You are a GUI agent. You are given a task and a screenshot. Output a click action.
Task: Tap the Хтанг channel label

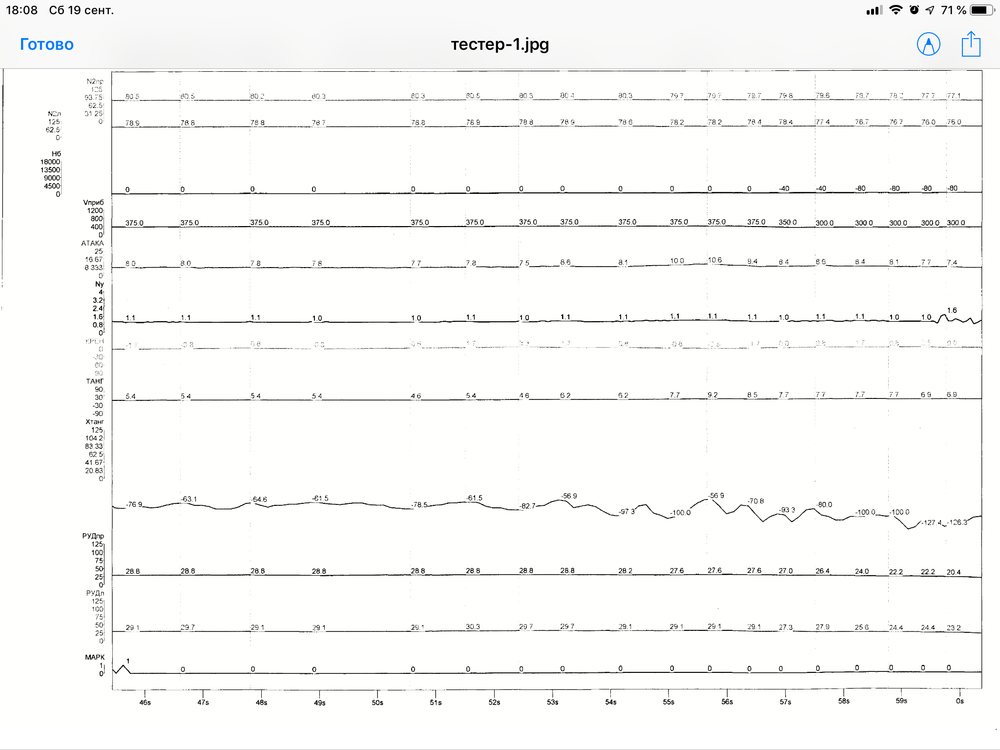click(94, 422)
